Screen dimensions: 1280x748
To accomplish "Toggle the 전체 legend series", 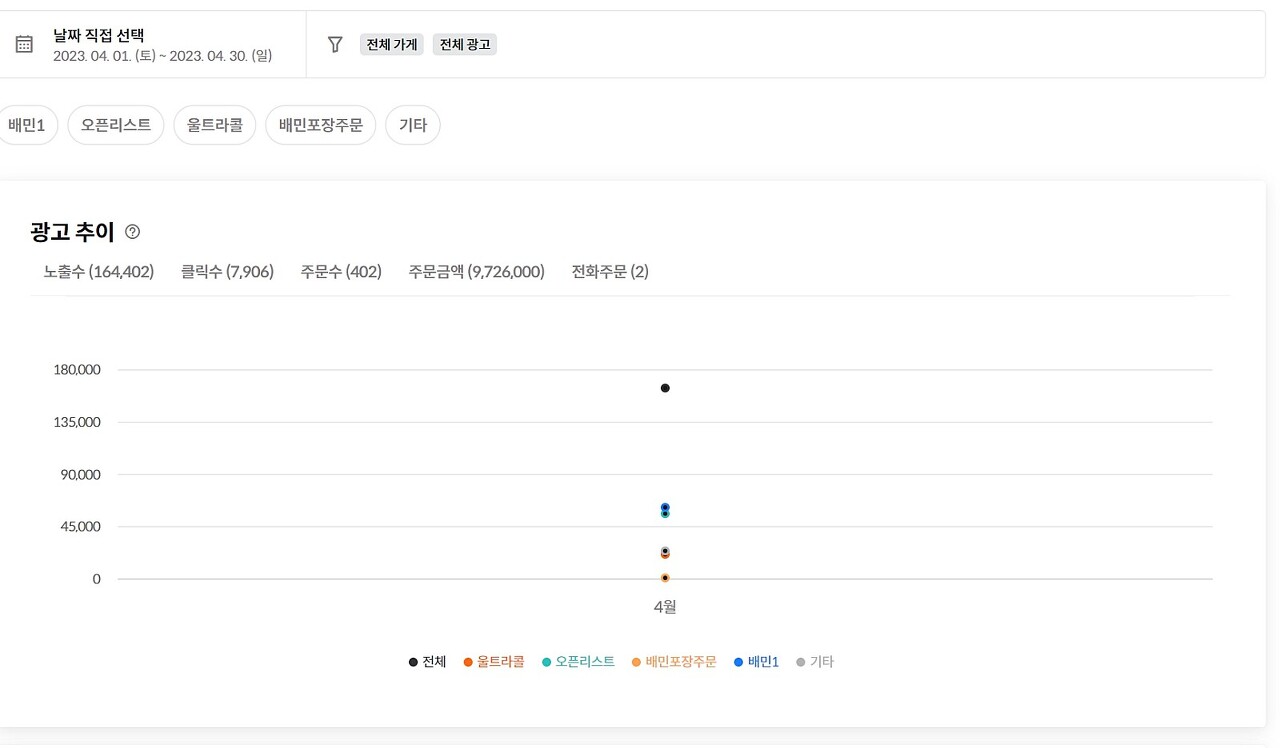I will click(x=428, y=662).
